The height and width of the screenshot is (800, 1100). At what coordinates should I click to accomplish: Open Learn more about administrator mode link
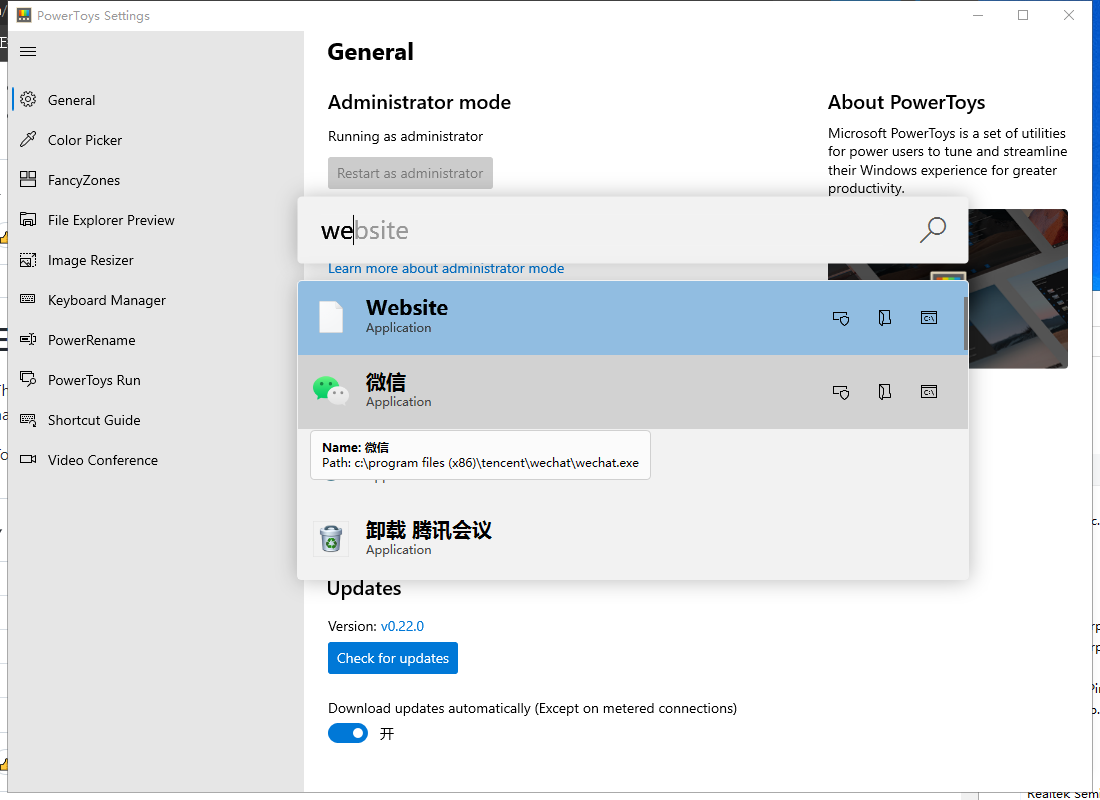[x=446, y=269]
